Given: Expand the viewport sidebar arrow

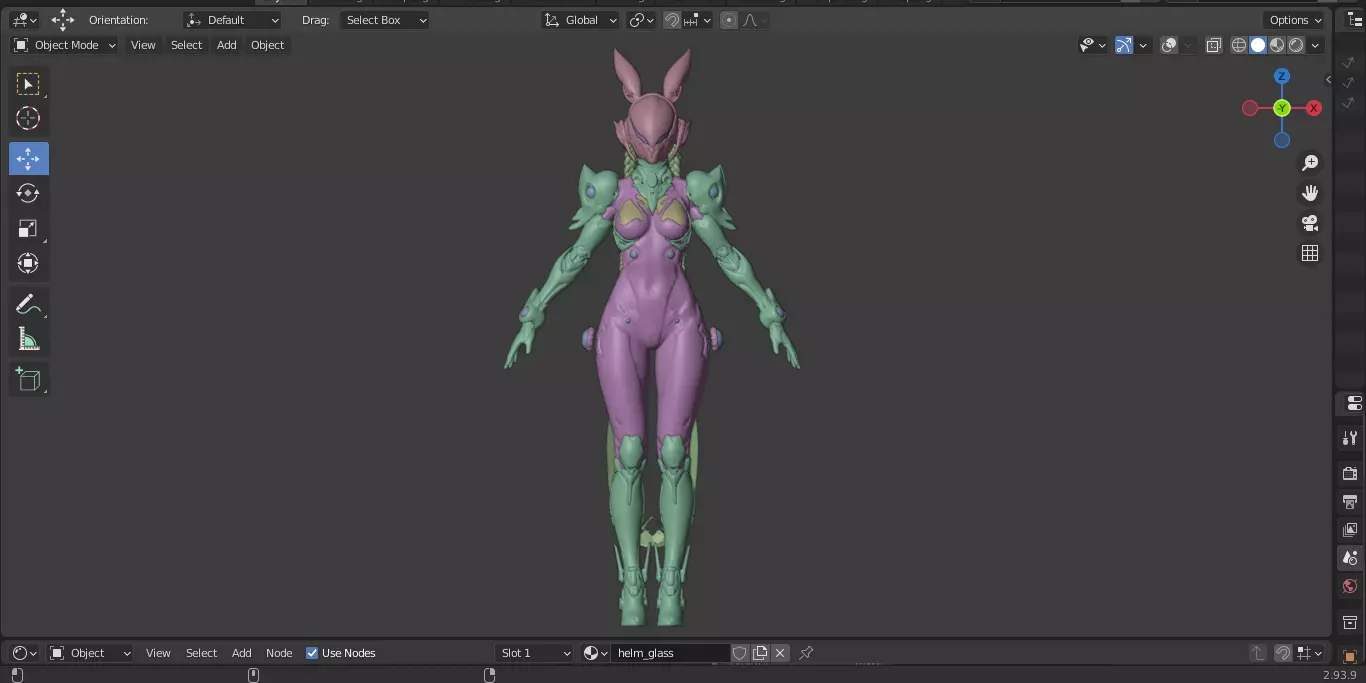Looking at the screenshot, I should pyautogui.click(x=1328, y=79).
